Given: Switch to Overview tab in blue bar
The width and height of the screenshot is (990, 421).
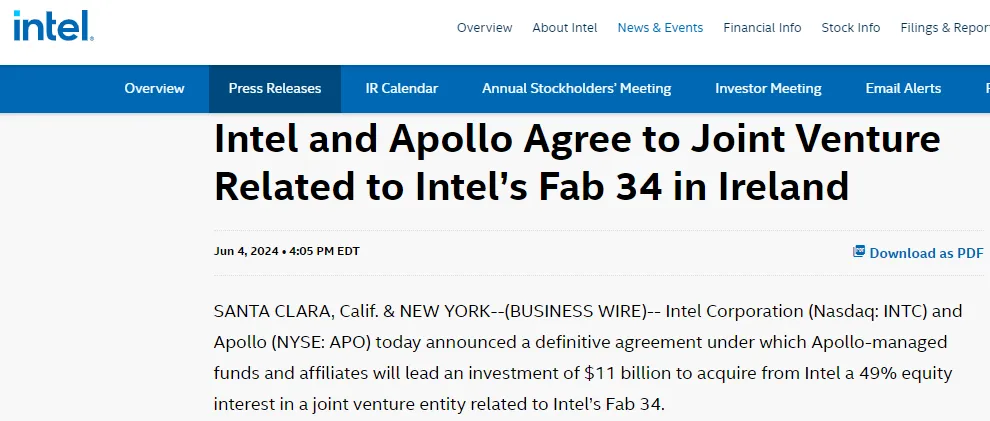Looking at the screenshot, I should tap(154, 89).
